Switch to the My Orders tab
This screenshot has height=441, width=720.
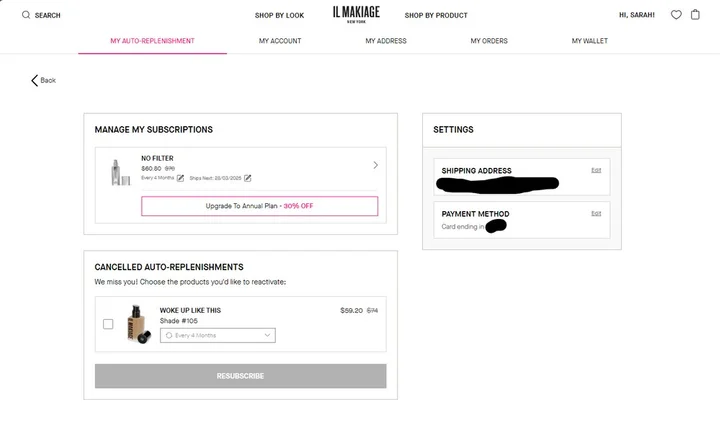pos(489,41)
